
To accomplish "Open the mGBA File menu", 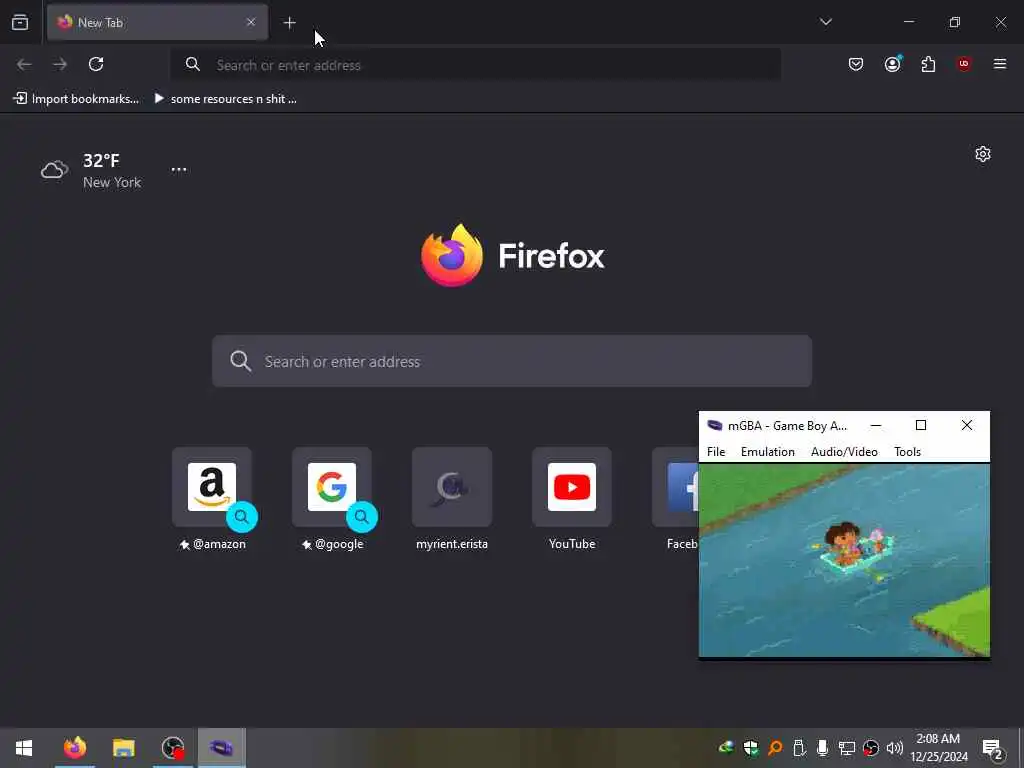I will coord(716,452).
